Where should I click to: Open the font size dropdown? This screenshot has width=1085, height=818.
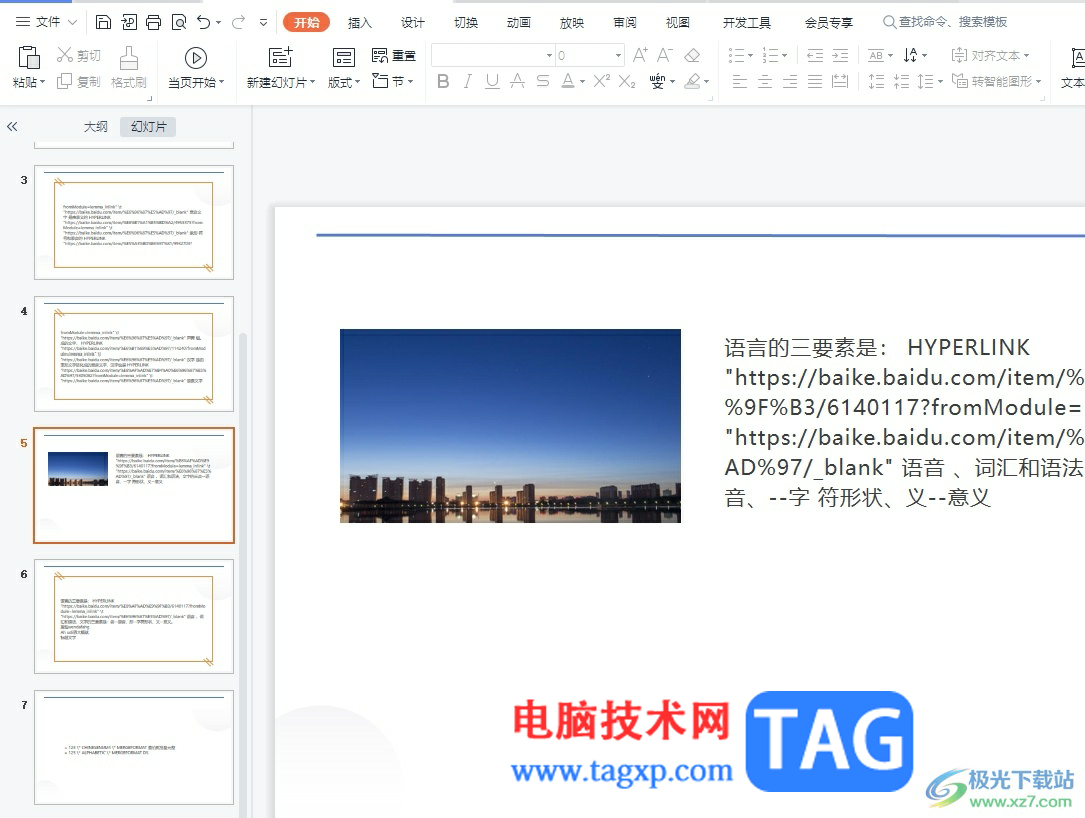point(618,55)
